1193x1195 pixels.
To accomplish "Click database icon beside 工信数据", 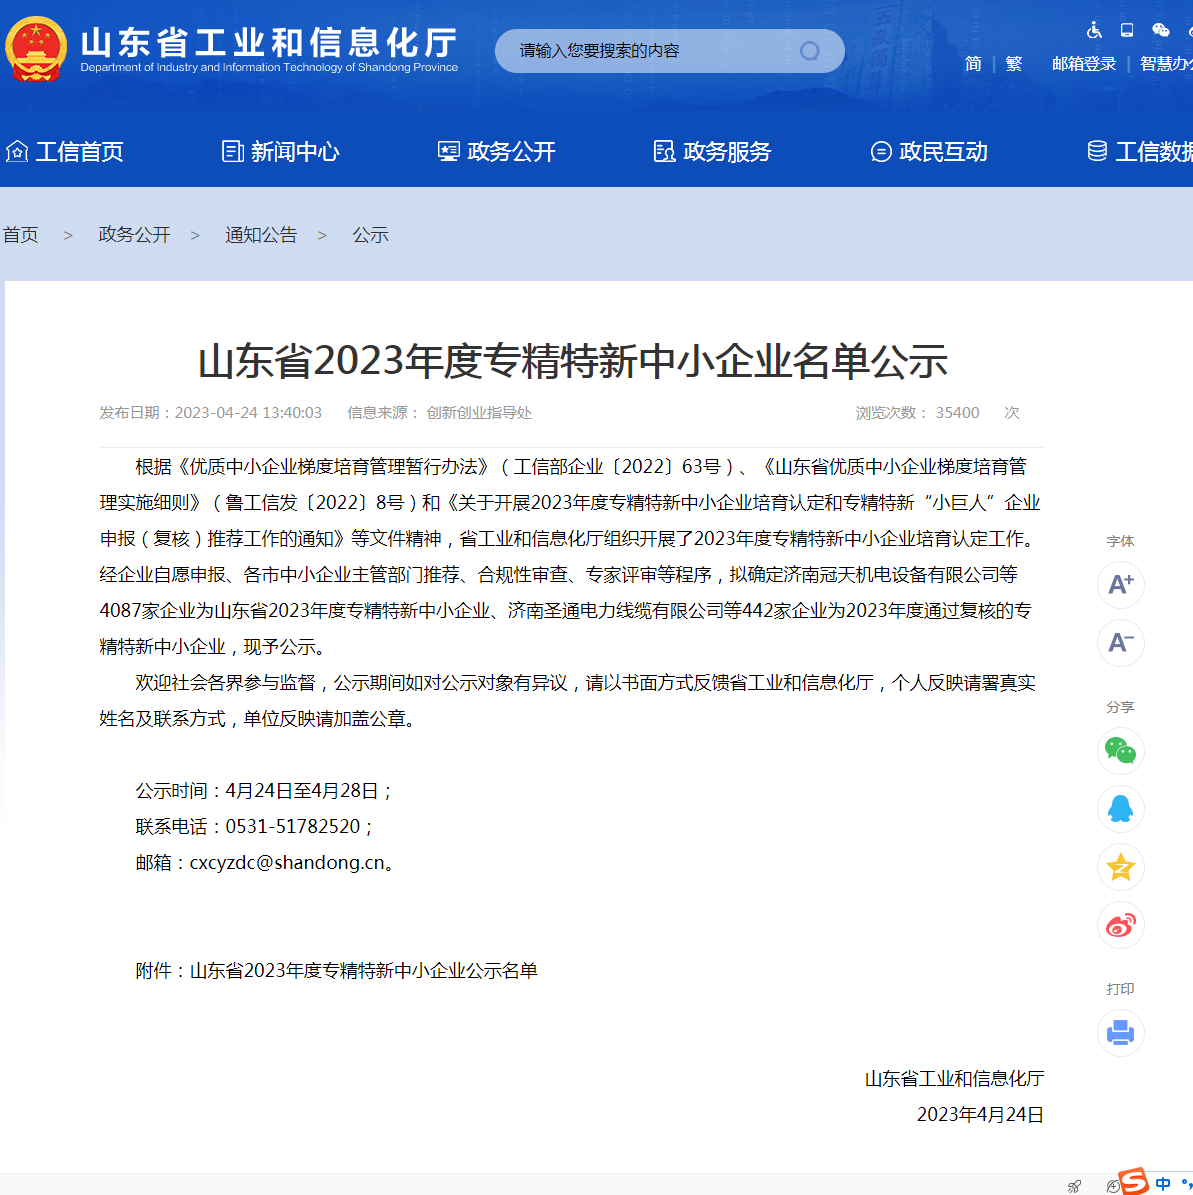I will (x=1097, y=151).
